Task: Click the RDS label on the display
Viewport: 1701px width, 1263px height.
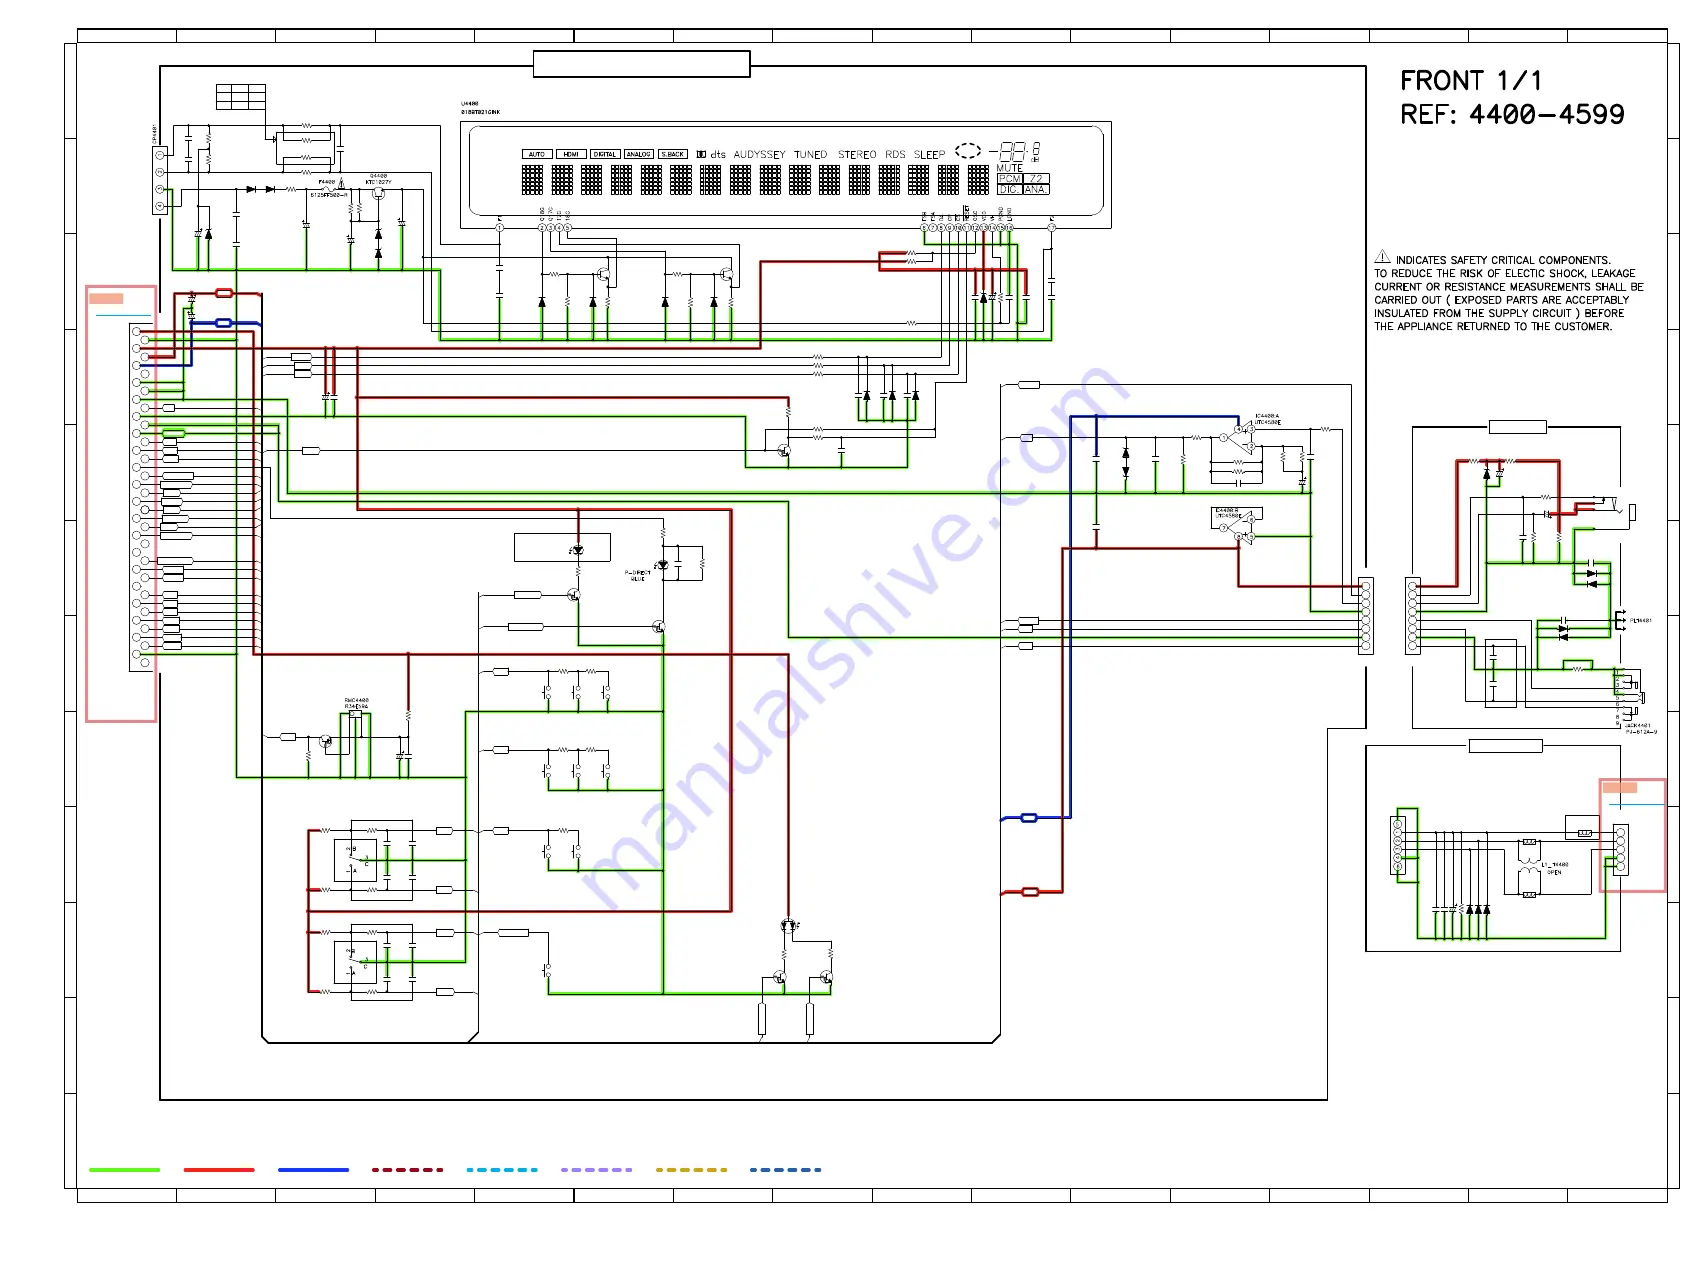Action: (x=895, y=155)
